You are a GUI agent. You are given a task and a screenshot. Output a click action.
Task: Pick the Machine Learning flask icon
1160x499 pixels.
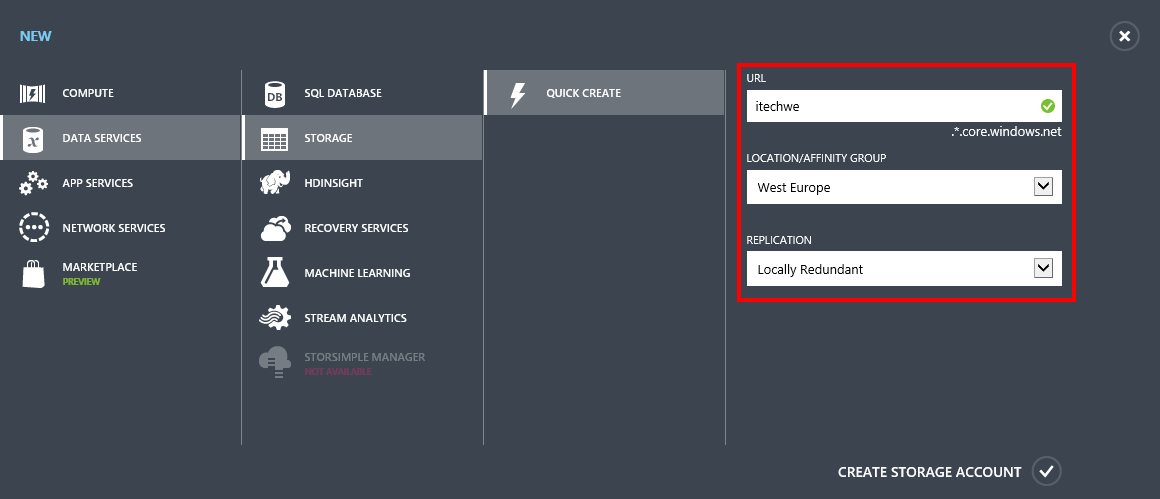(x=274, y=272)
